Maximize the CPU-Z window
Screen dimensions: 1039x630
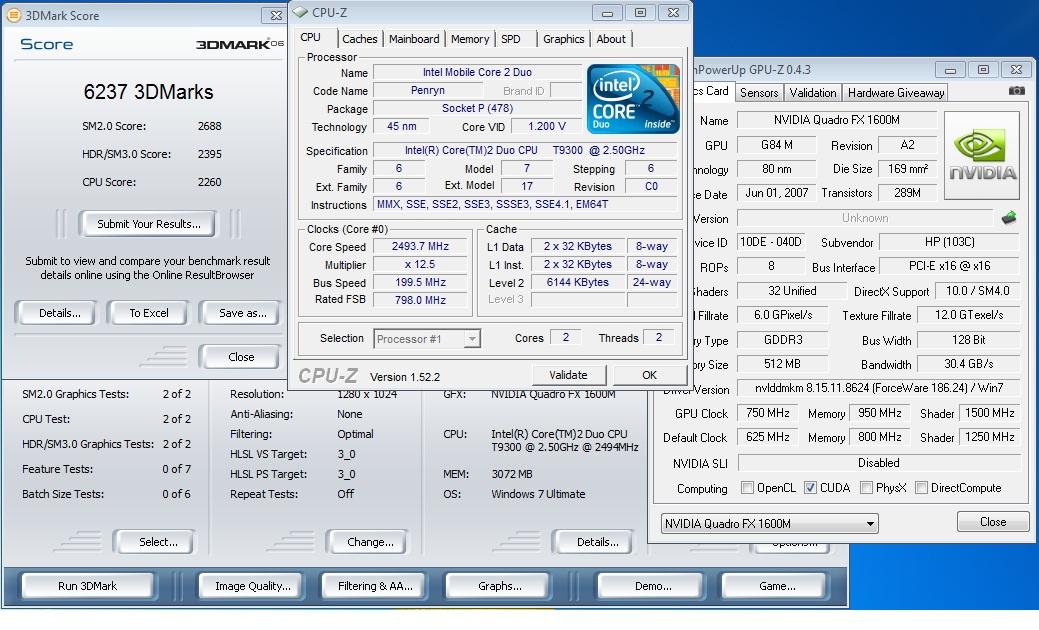pos(640,13)
